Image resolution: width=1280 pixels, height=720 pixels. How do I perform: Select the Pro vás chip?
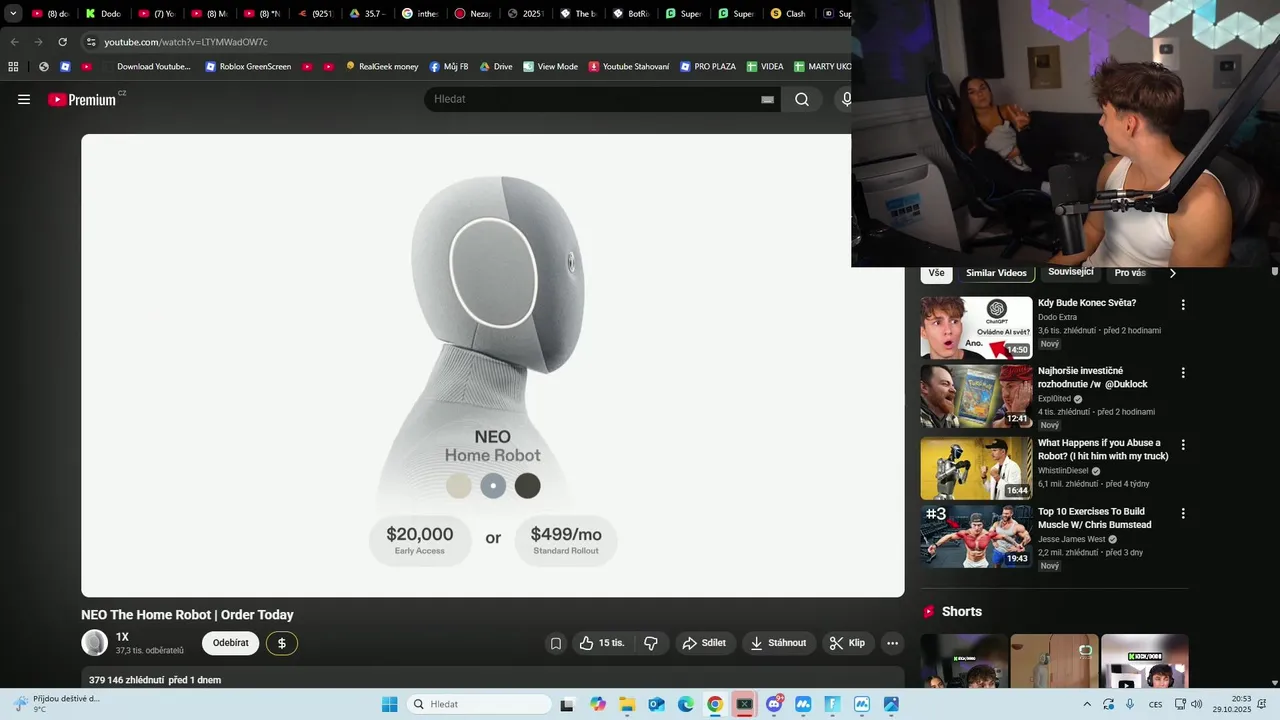click(1130, 273)
